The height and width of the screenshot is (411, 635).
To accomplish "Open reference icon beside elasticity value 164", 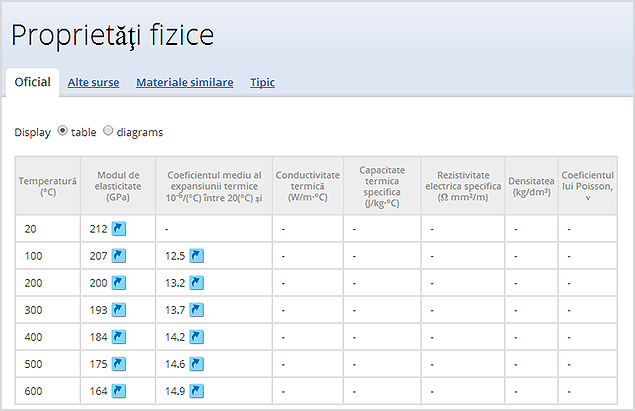I will click(119, 391).
